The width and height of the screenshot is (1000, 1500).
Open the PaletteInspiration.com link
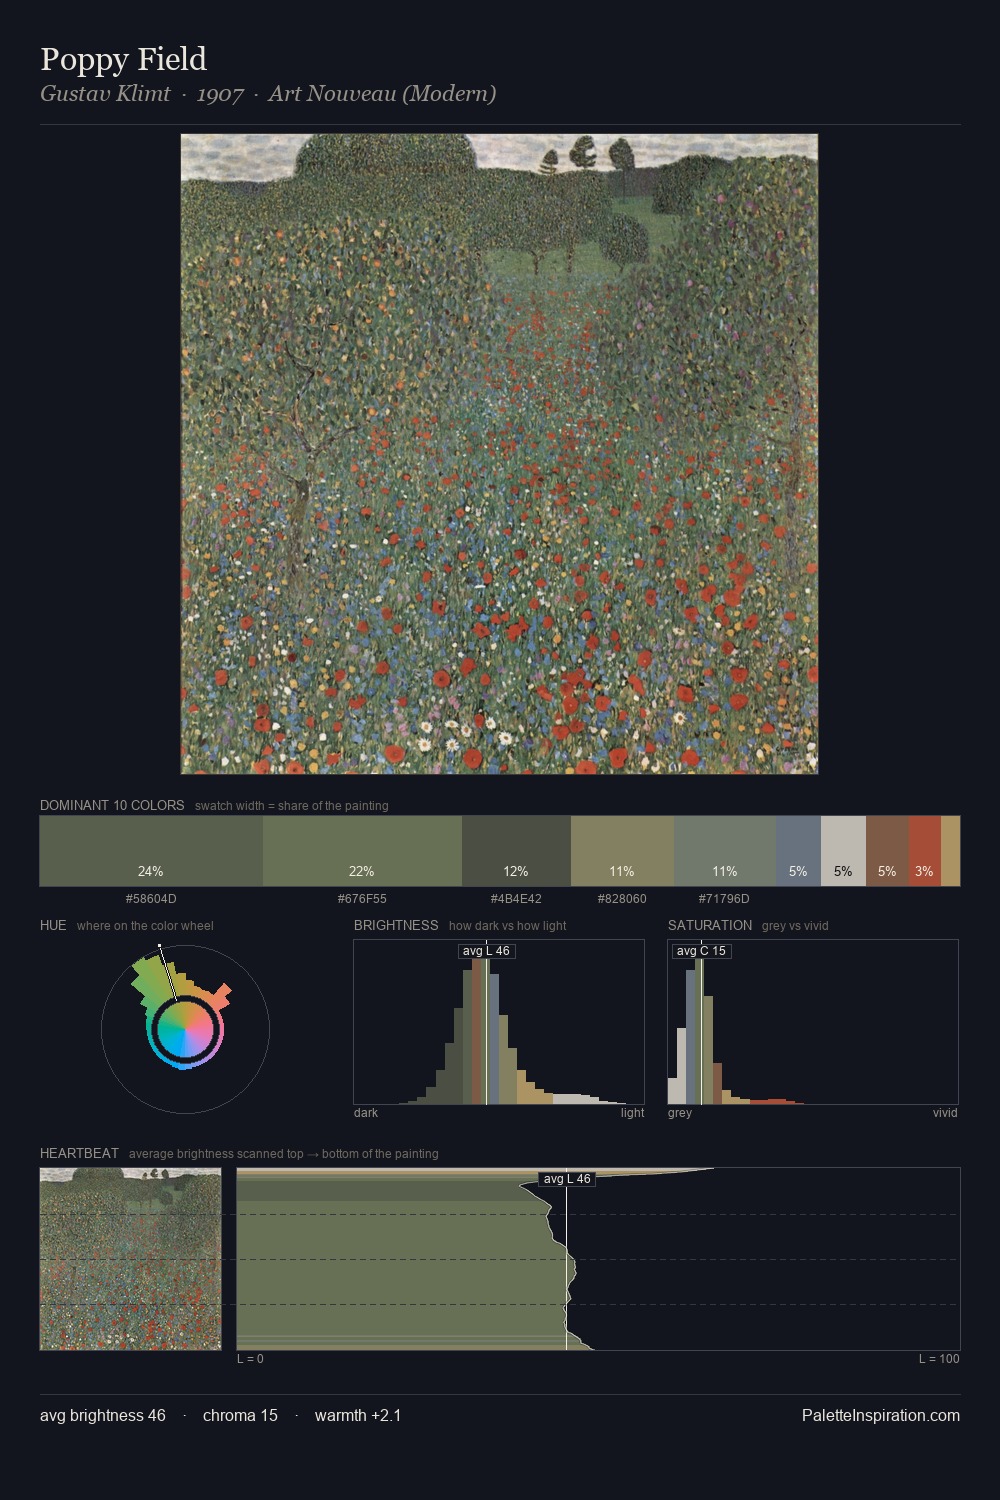(x=881, y=1415)
